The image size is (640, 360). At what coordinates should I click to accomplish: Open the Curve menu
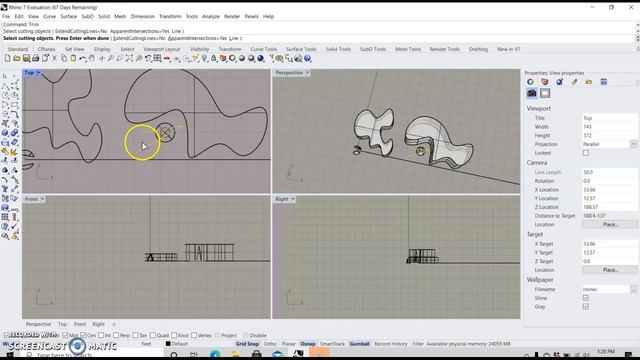coord(49,16)
